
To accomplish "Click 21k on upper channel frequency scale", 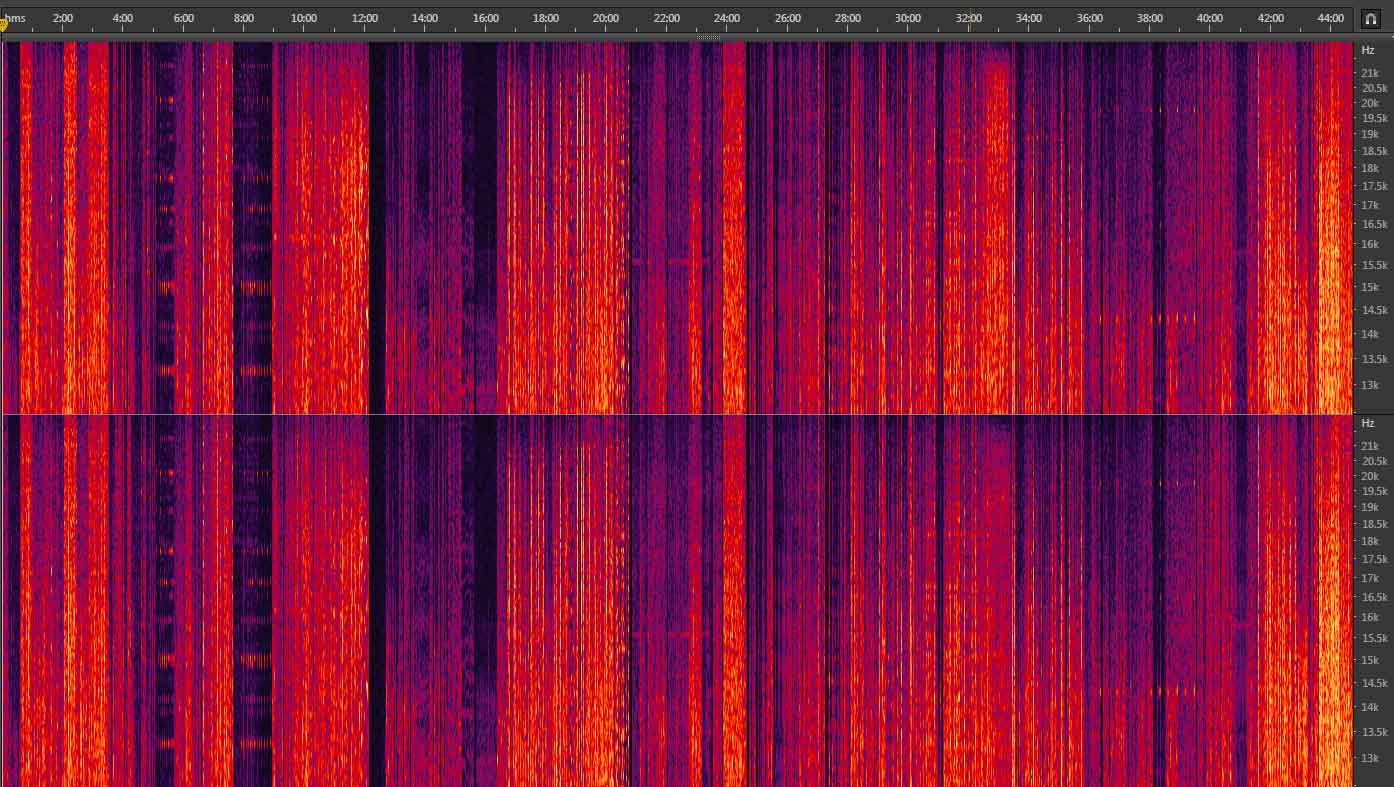I will [x=1370, y=72].
